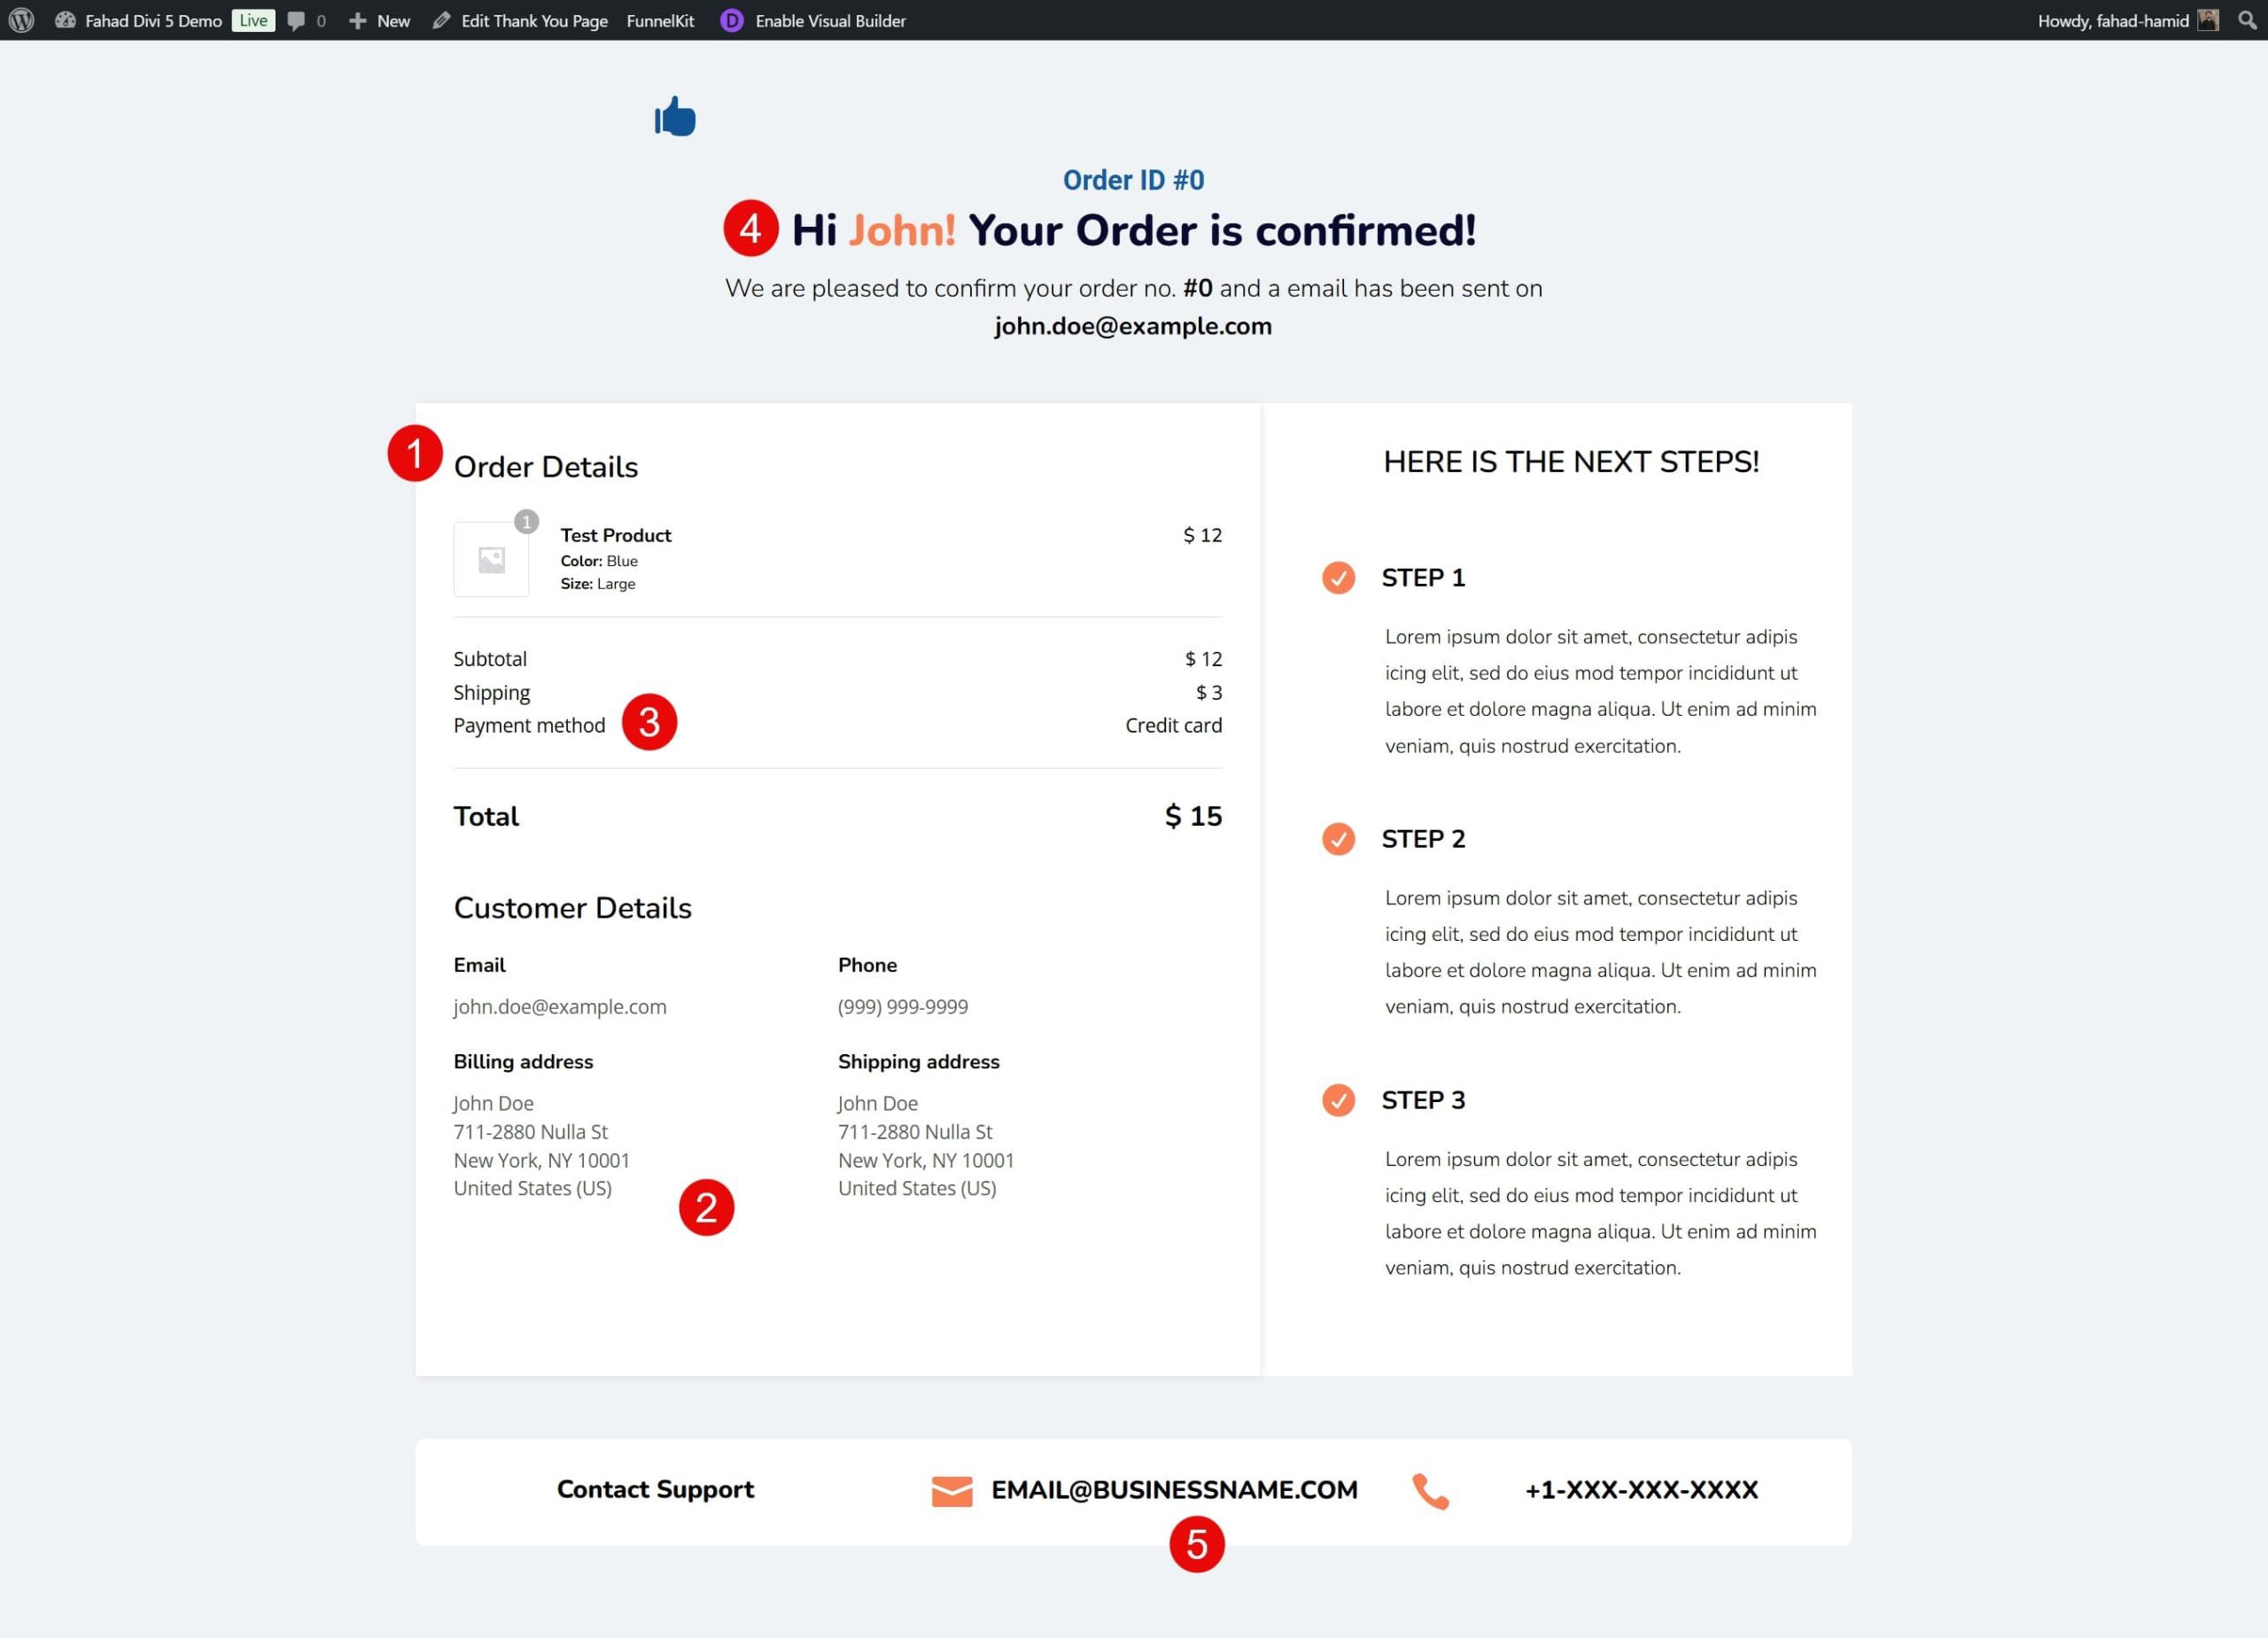Click the Order ID #0 input field area
Screen dimensions: 2268x1638
pyautogui.click(x=1132, y=176)
